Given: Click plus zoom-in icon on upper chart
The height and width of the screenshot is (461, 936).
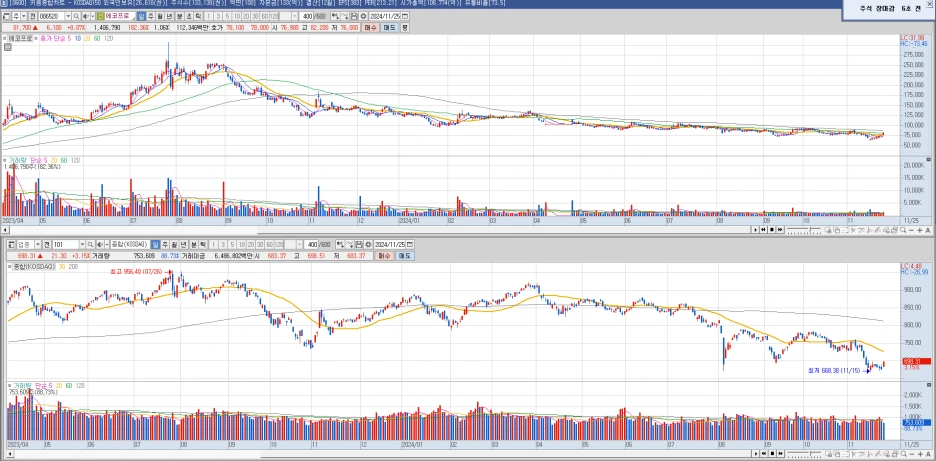Looking at the screenshot, I should pos(919,230).
